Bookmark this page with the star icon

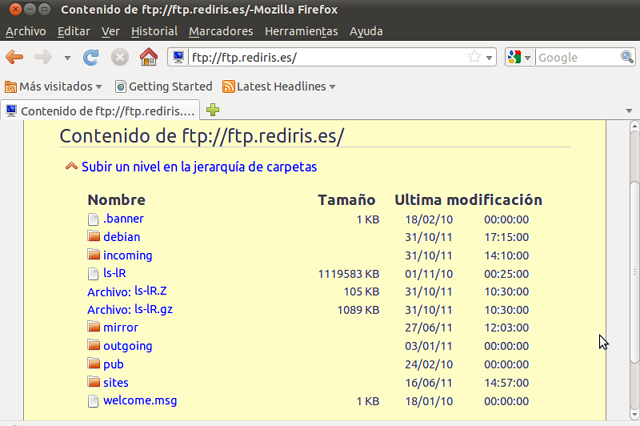point(474,57)
